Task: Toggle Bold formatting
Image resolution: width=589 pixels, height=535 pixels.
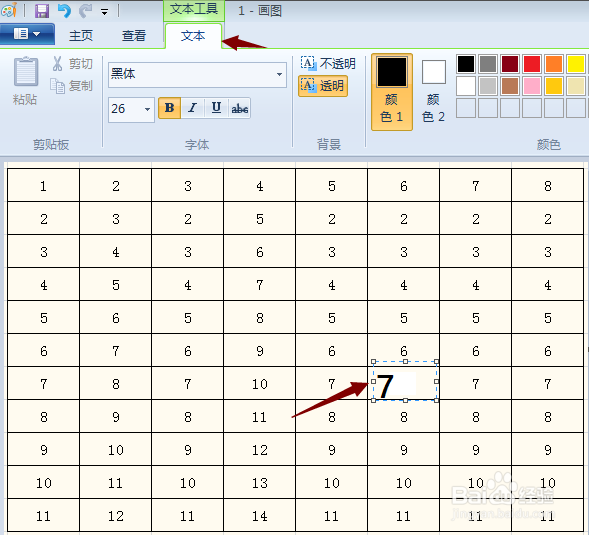Action: point(169,108)
